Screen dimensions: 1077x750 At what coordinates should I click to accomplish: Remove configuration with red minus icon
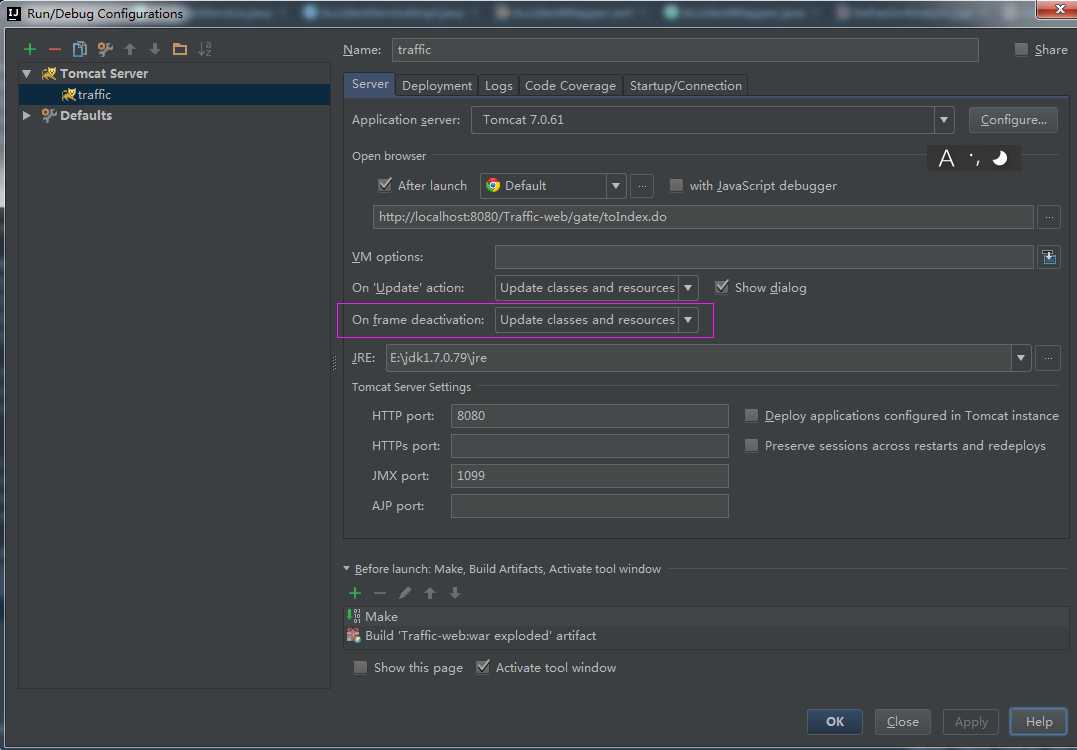55,49
